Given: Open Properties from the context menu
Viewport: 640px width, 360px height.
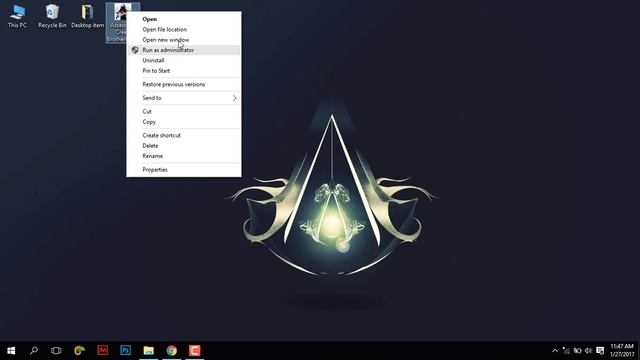Looking at the screenshot, I should pyautogui.click(x=183, y=170).
